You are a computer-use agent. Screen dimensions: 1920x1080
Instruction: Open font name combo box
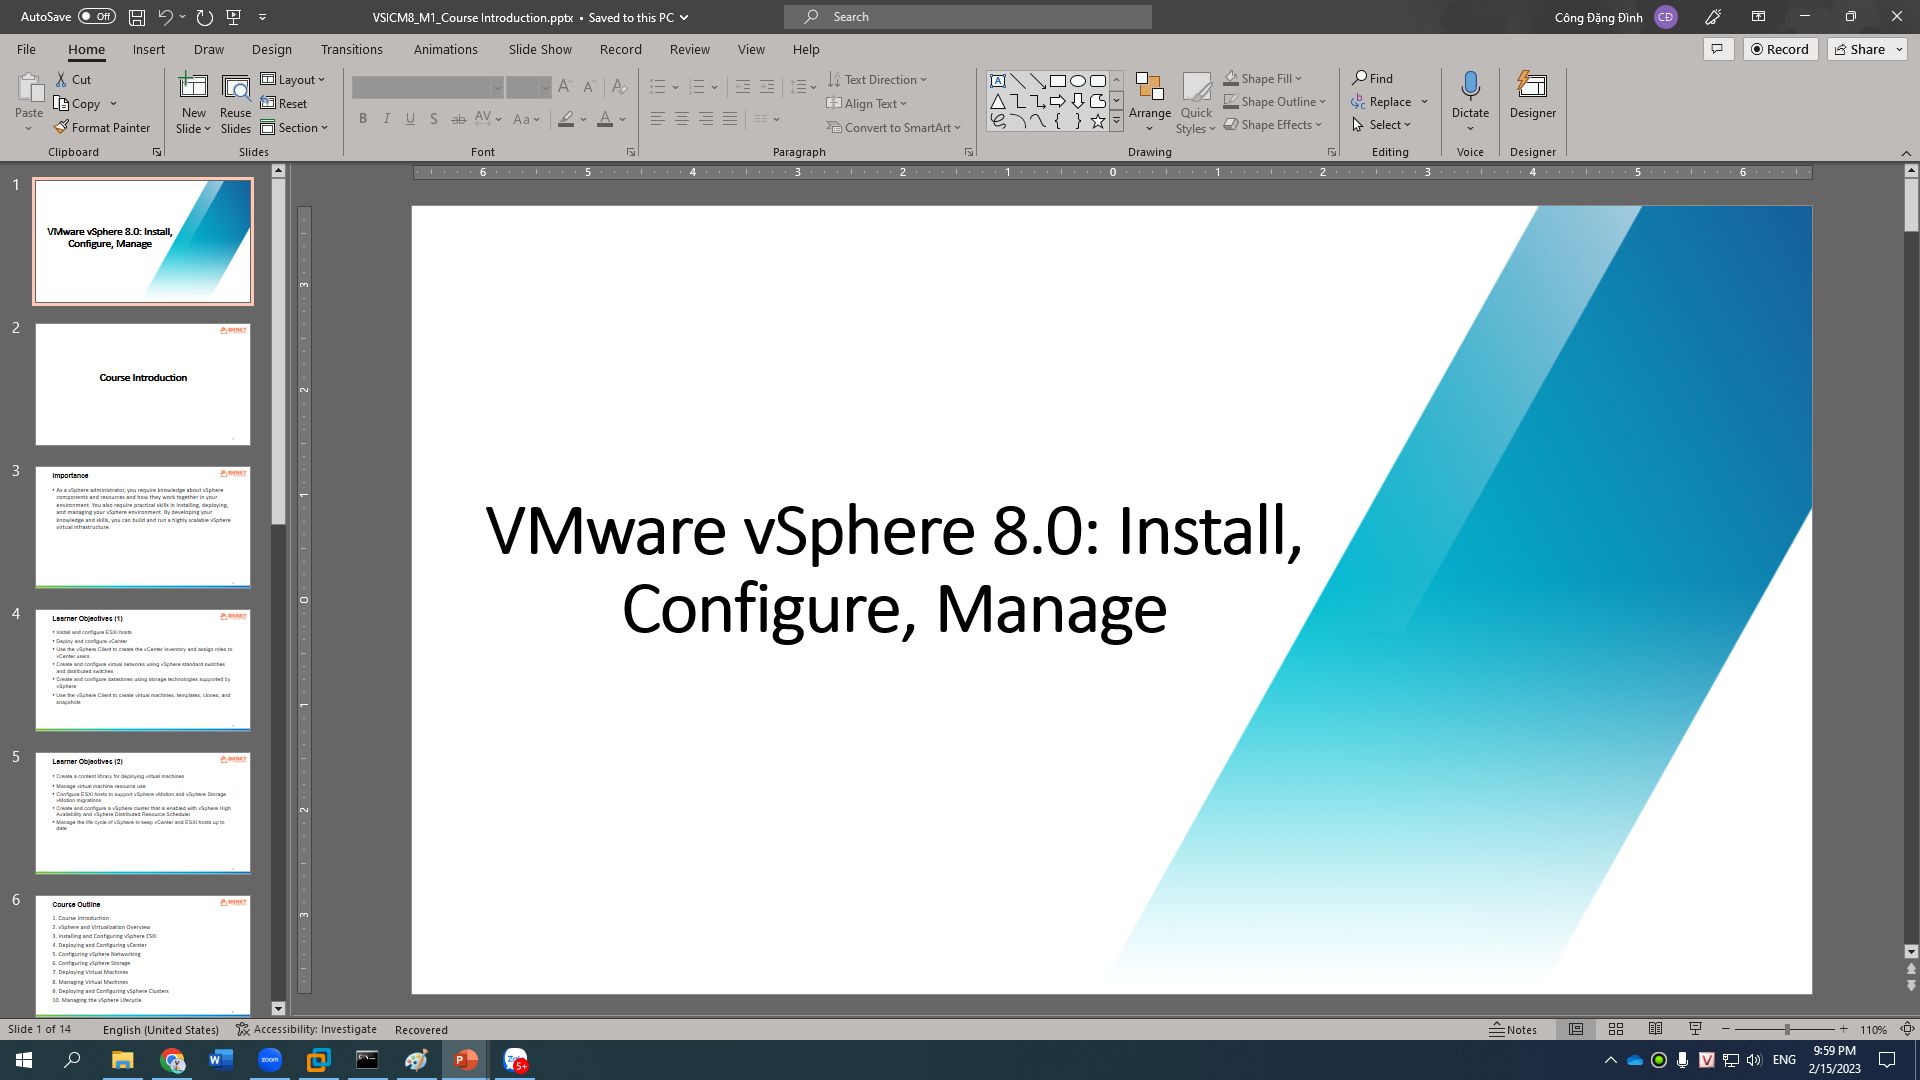(427, 87)
